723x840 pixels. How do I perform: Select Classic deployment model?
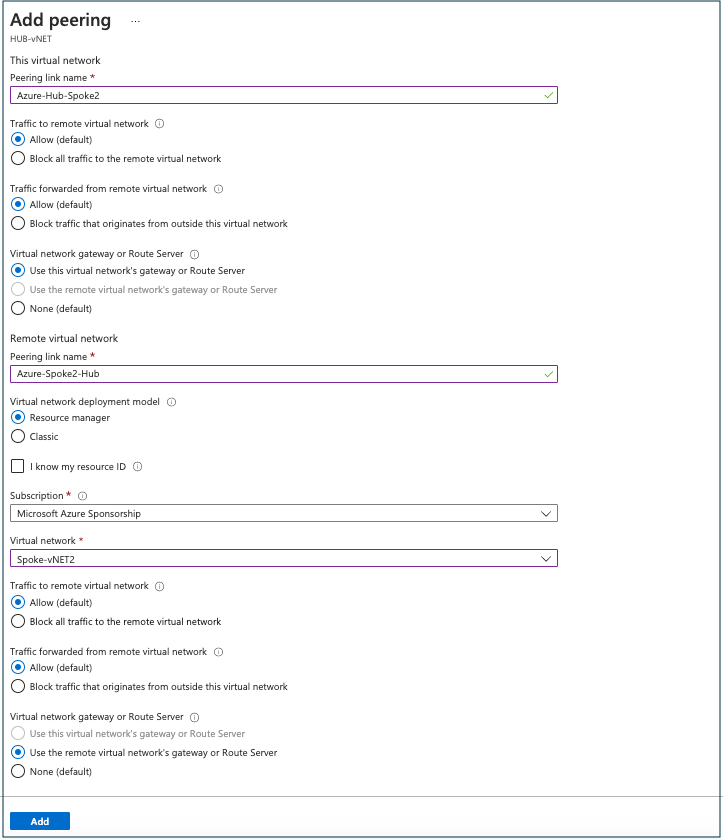(17, 436)
